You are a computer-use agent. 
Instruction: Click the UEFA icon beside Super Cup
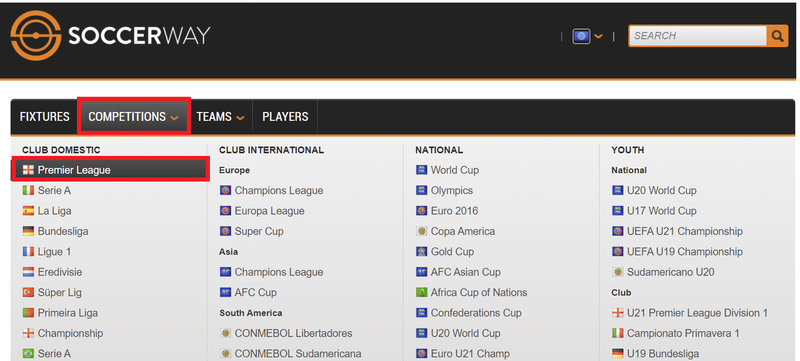[x=225, y=231]
